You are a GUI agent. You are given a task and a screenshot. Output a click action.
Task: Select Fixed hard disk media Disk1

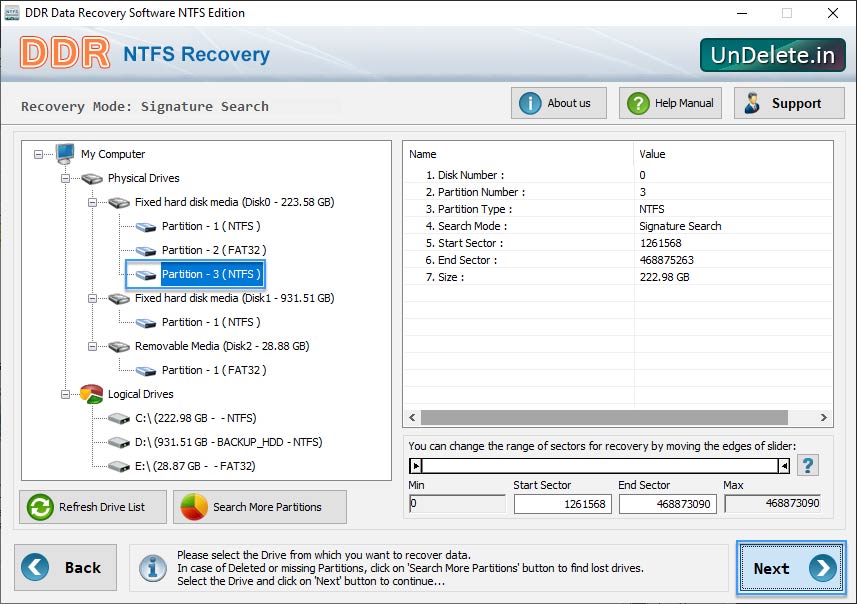234,298
